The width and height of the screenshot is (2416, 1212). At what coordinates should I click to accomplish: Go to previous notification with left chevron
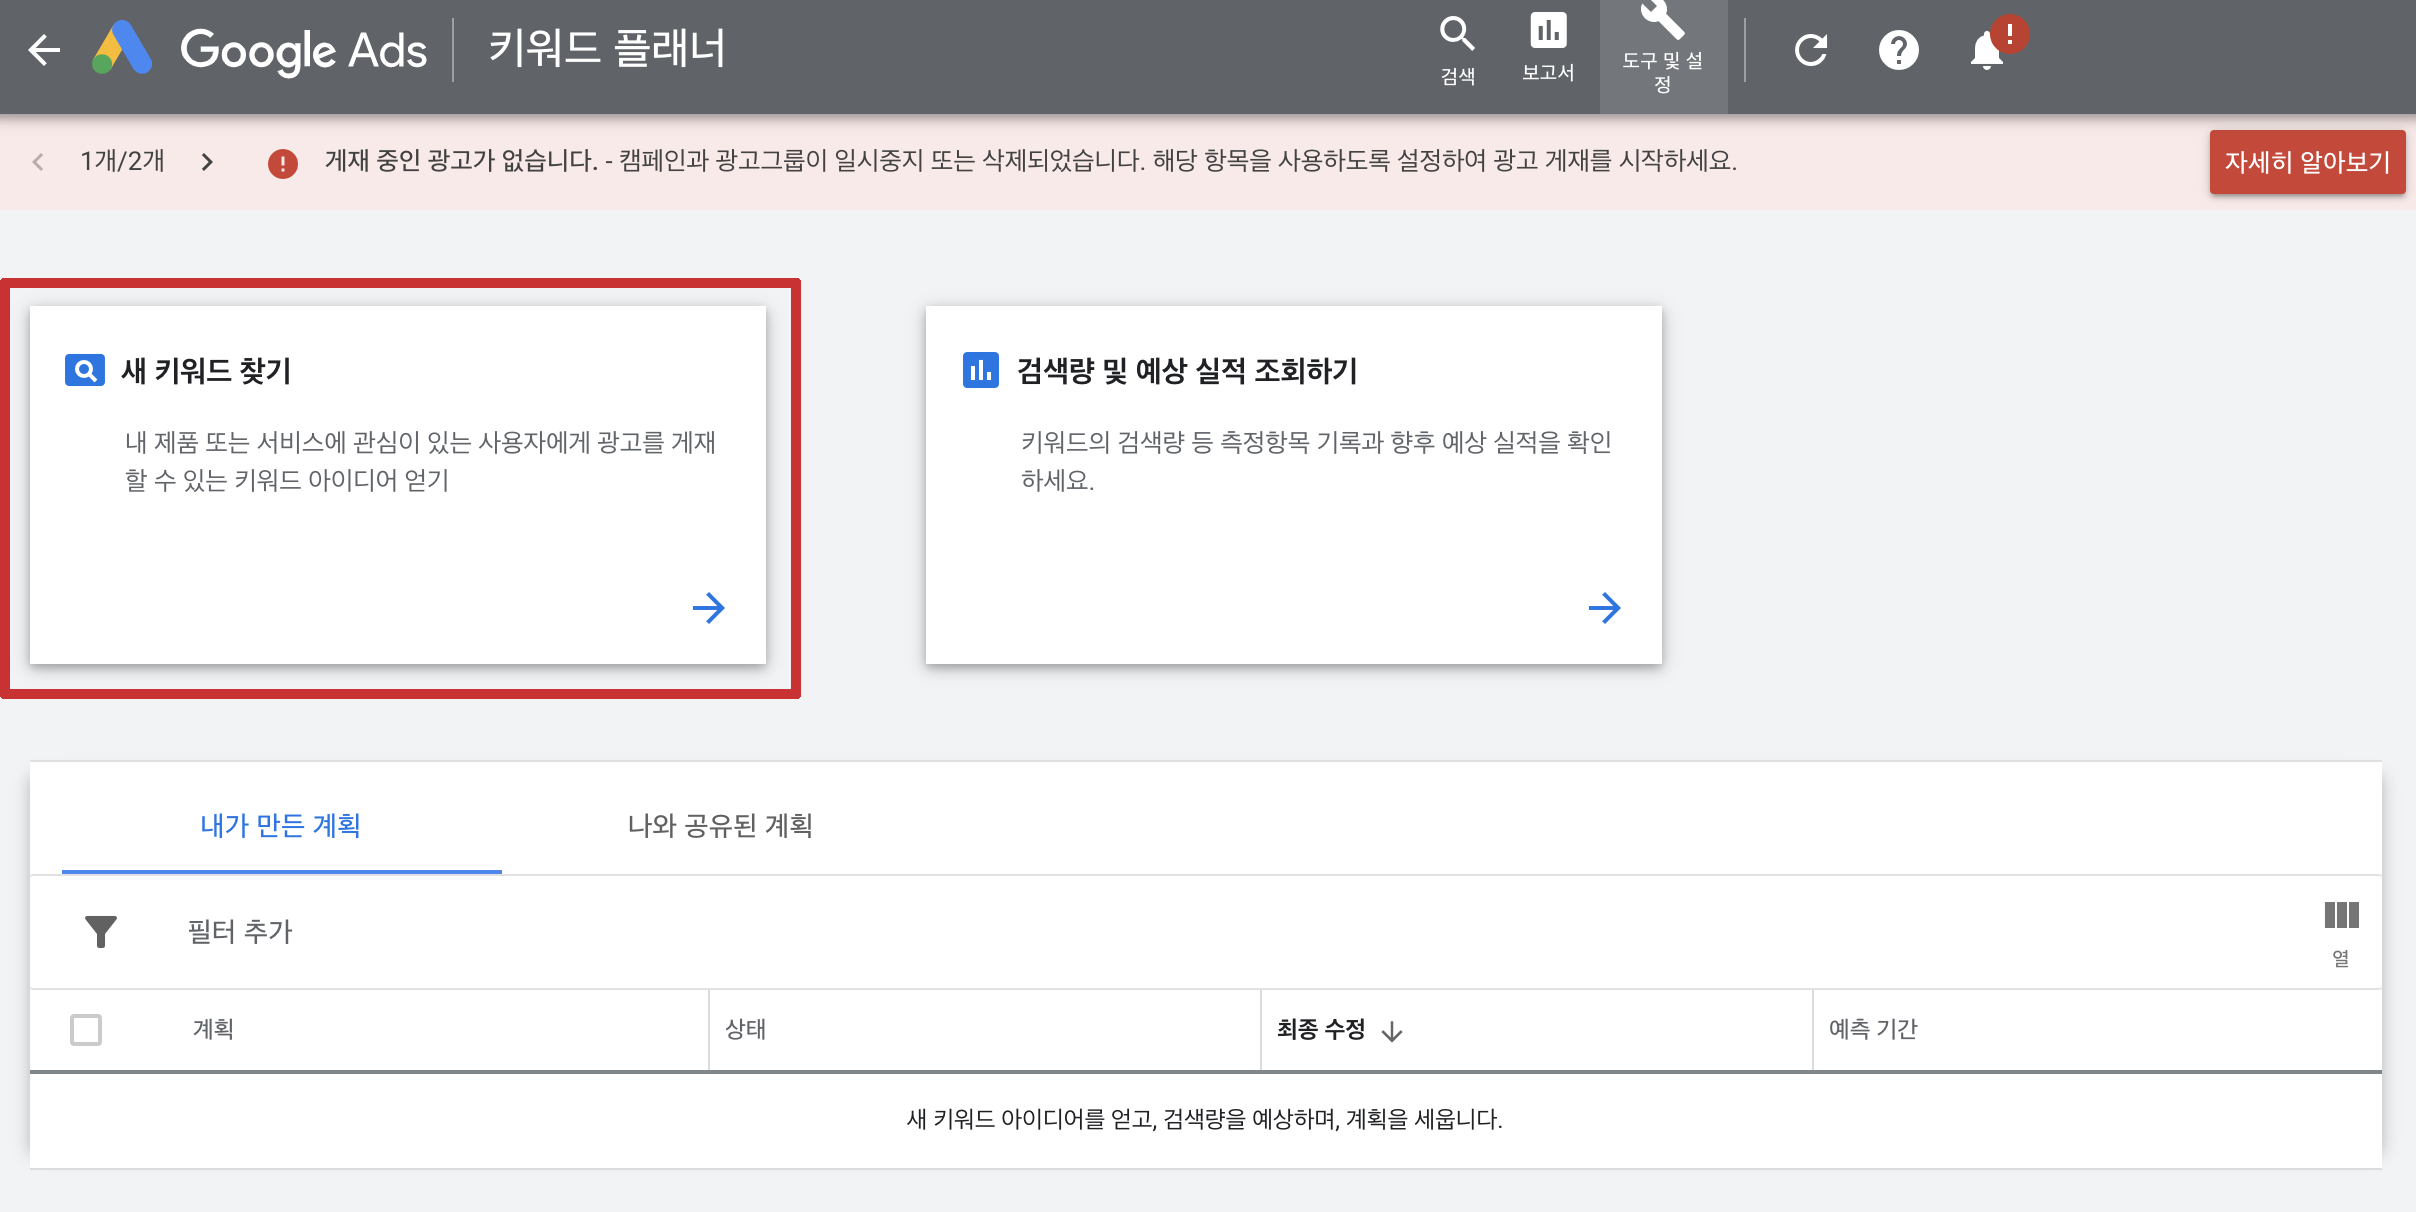(x=38, y=162)
